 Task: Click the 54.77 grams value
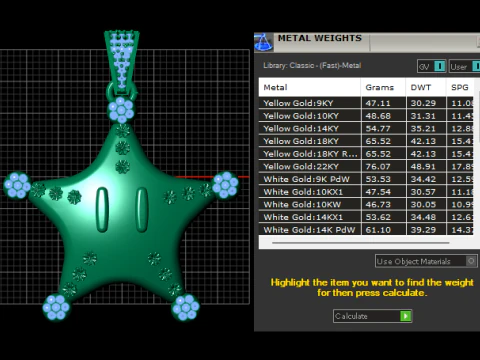(378, 128)
